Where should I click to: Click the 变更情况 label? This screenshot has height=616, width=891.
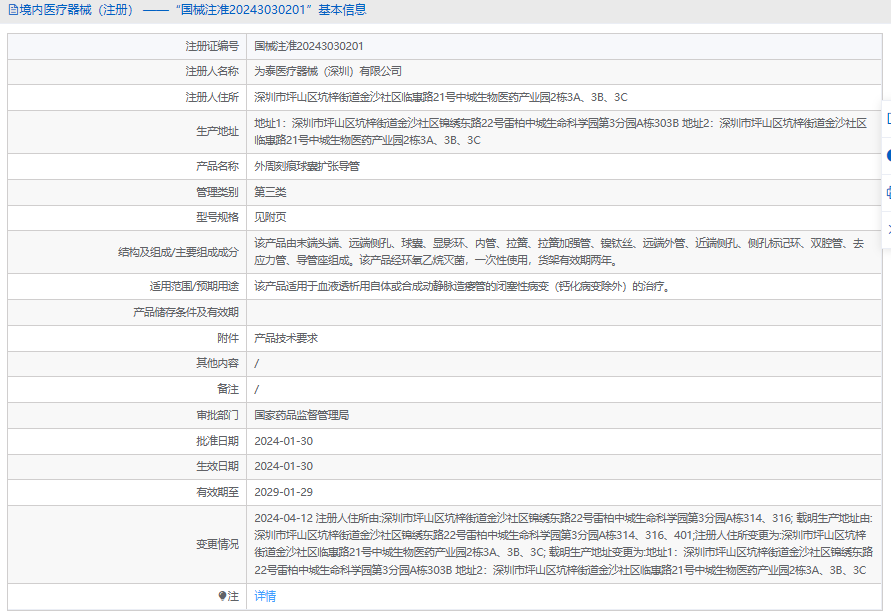pos(218,544)
